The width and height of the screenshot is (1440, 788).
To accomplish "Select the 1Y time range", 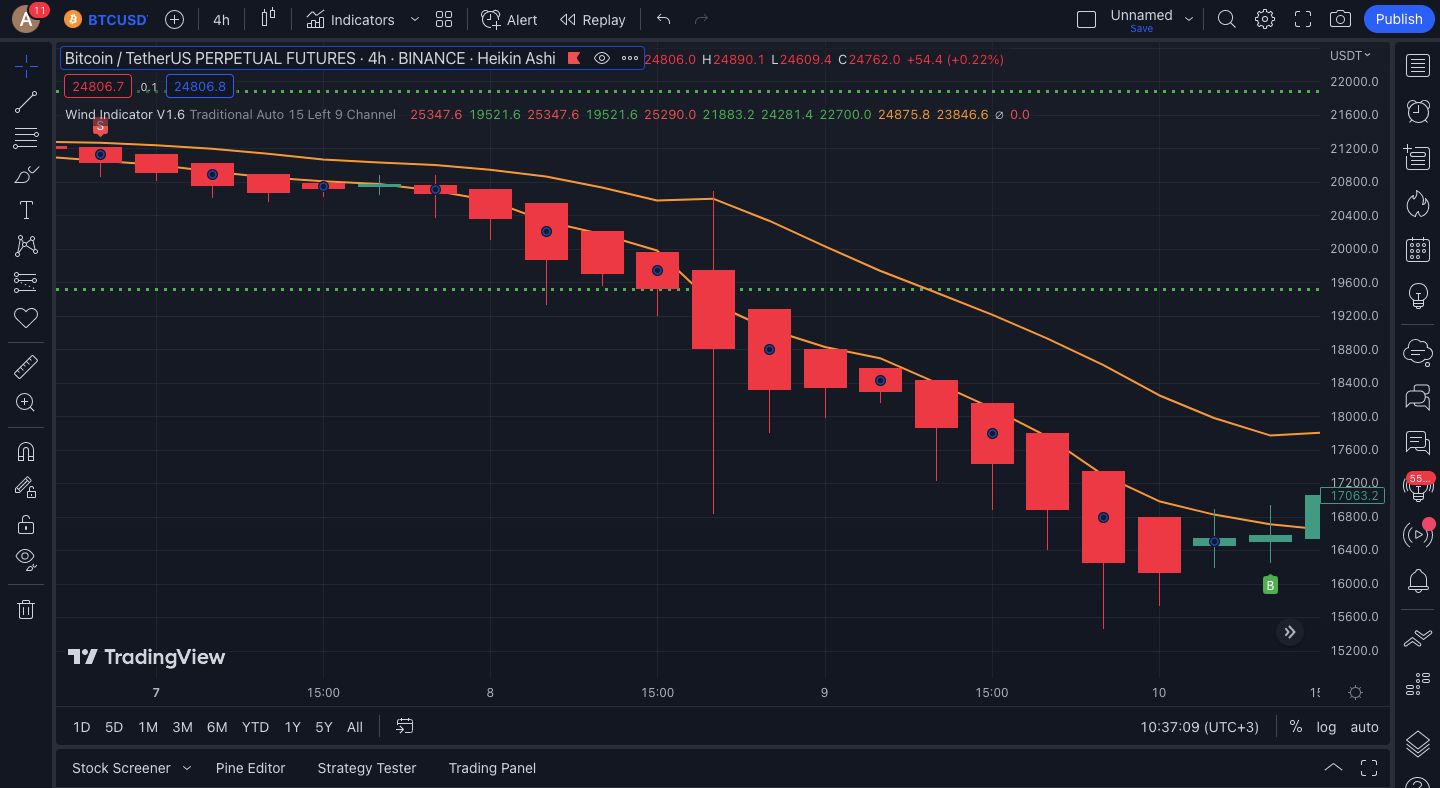I will pos(292,727).
